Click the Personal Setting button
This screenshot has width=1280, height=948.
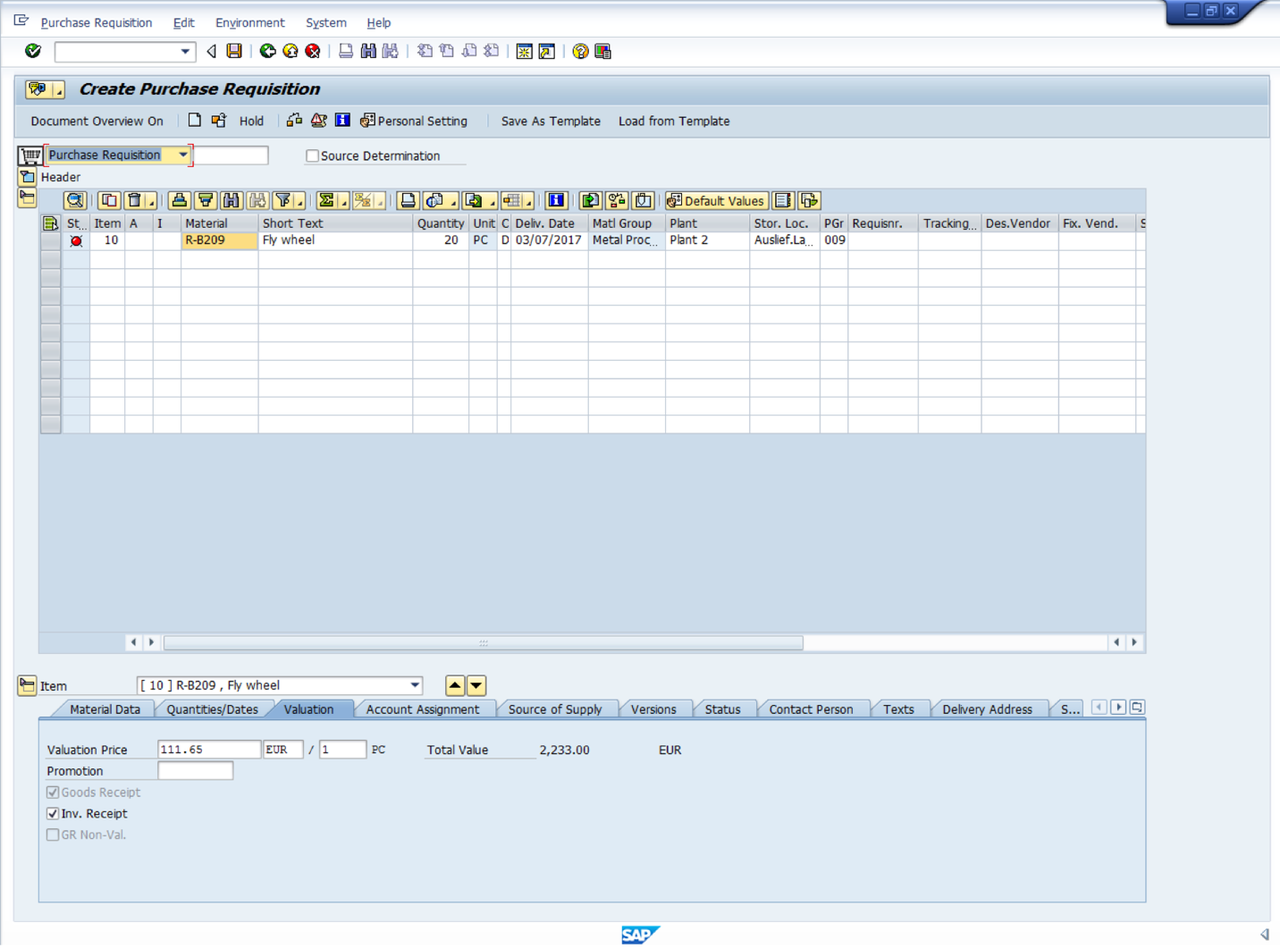[414, 121]
